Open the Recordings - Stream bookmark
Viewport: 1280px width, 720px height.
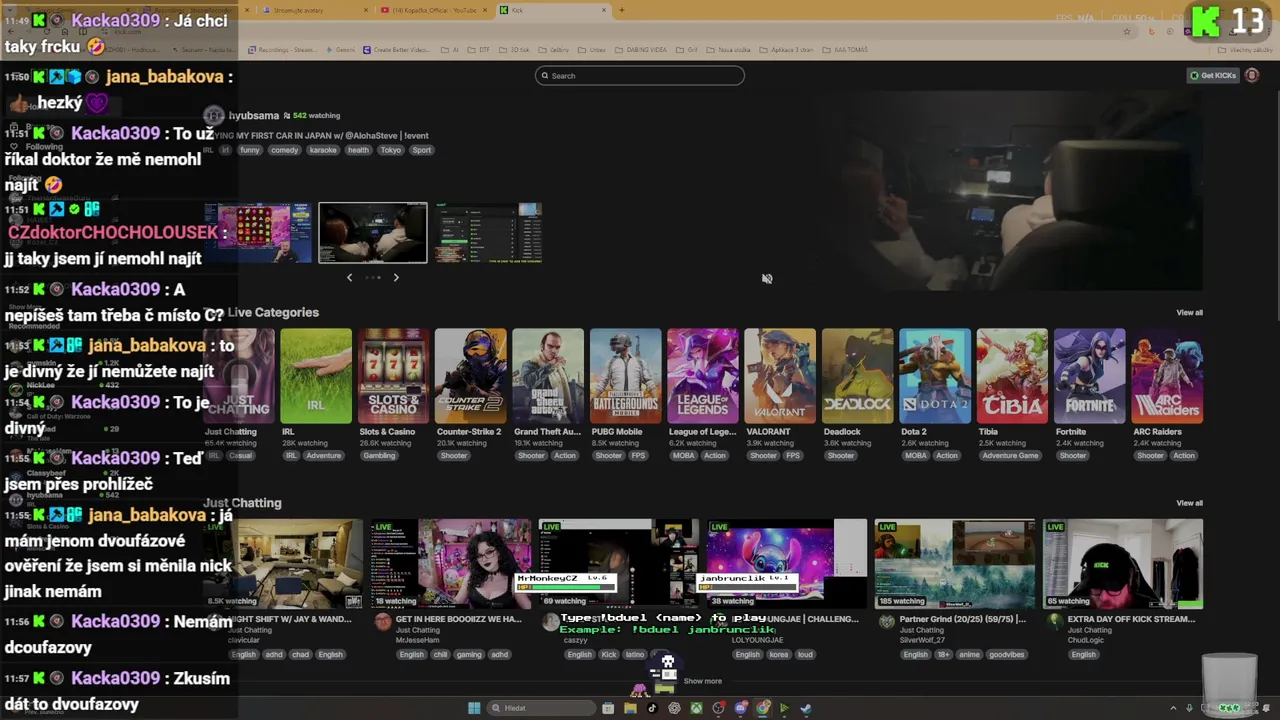(281, 50)
